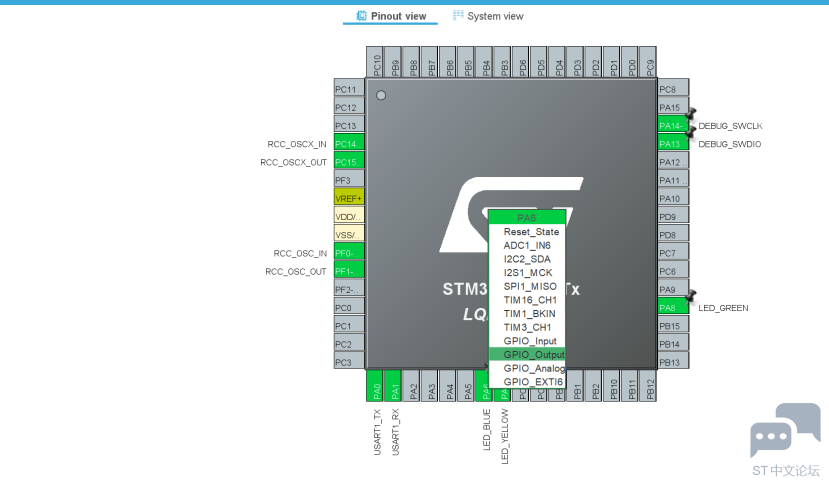Set PA6 to GPIO_EXTI6

527,382
